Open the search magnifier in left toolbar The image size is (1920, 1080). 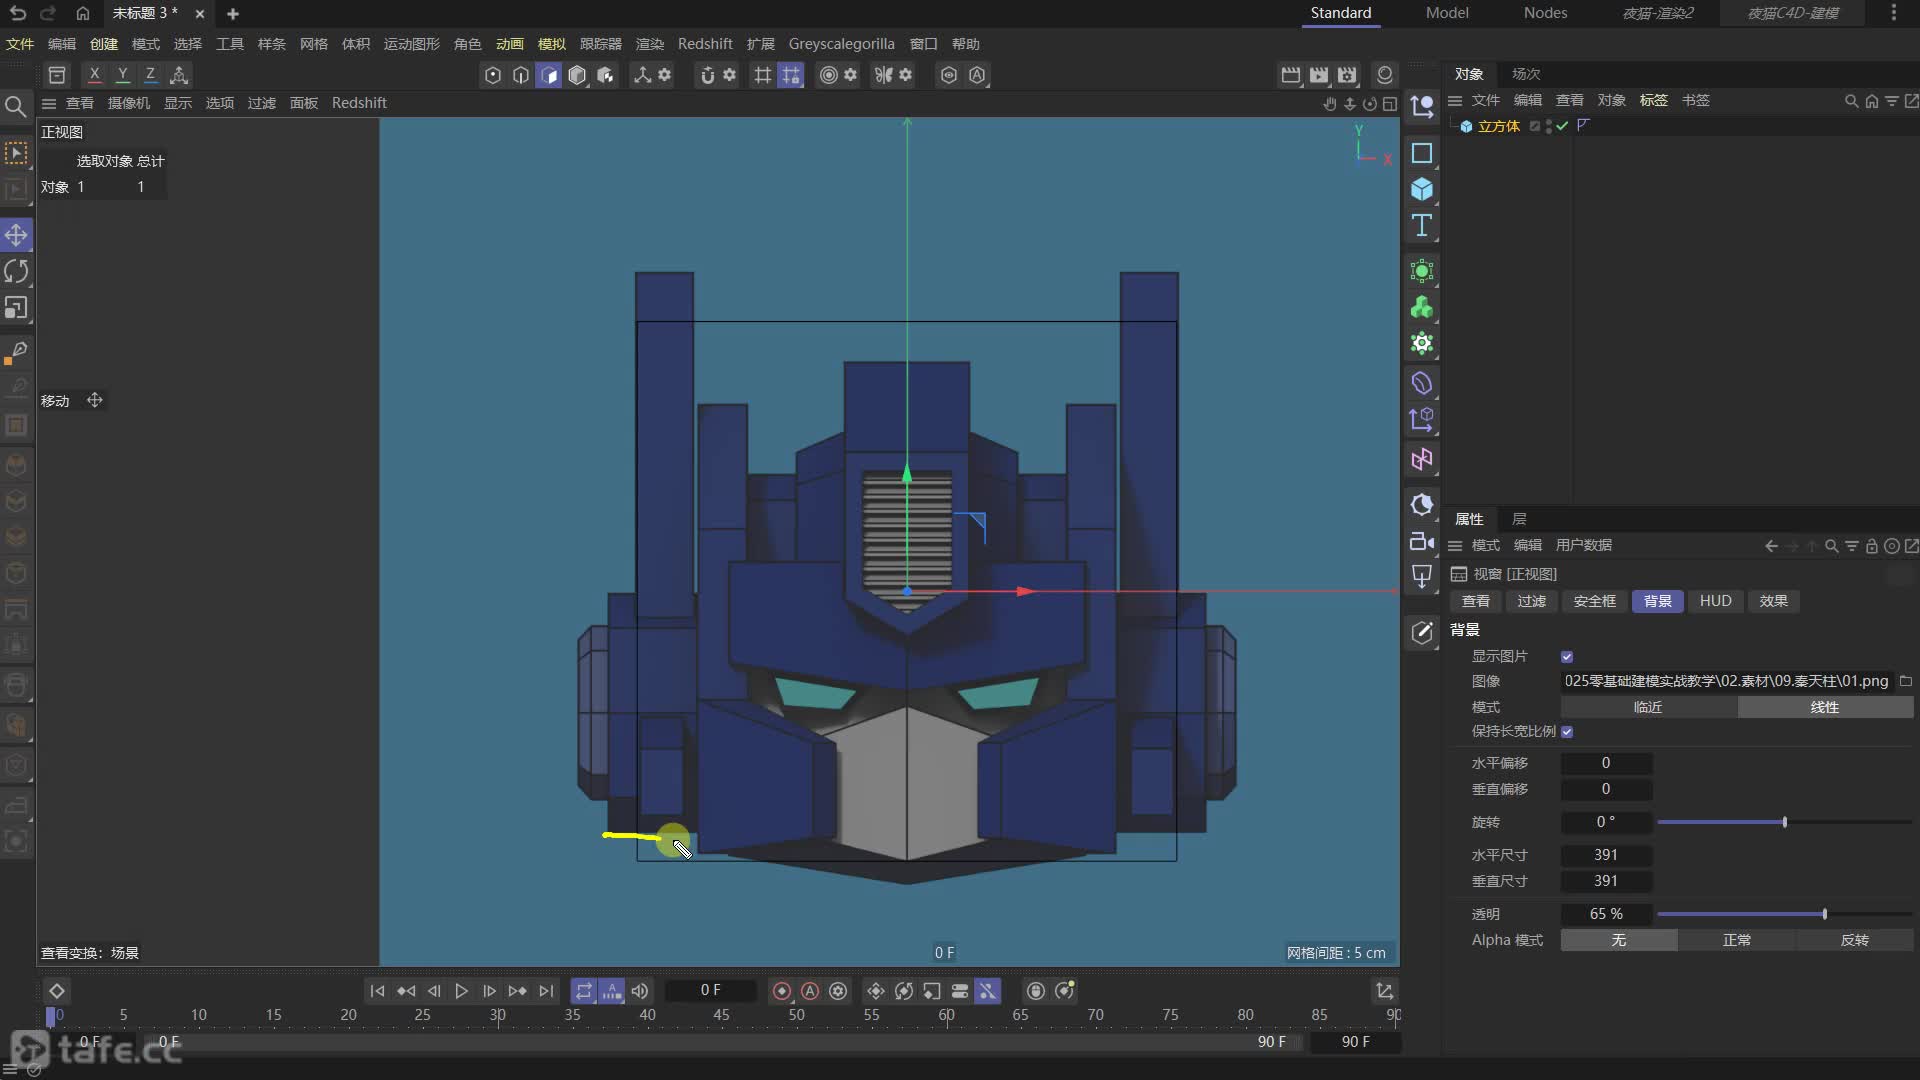coord(16,106)
